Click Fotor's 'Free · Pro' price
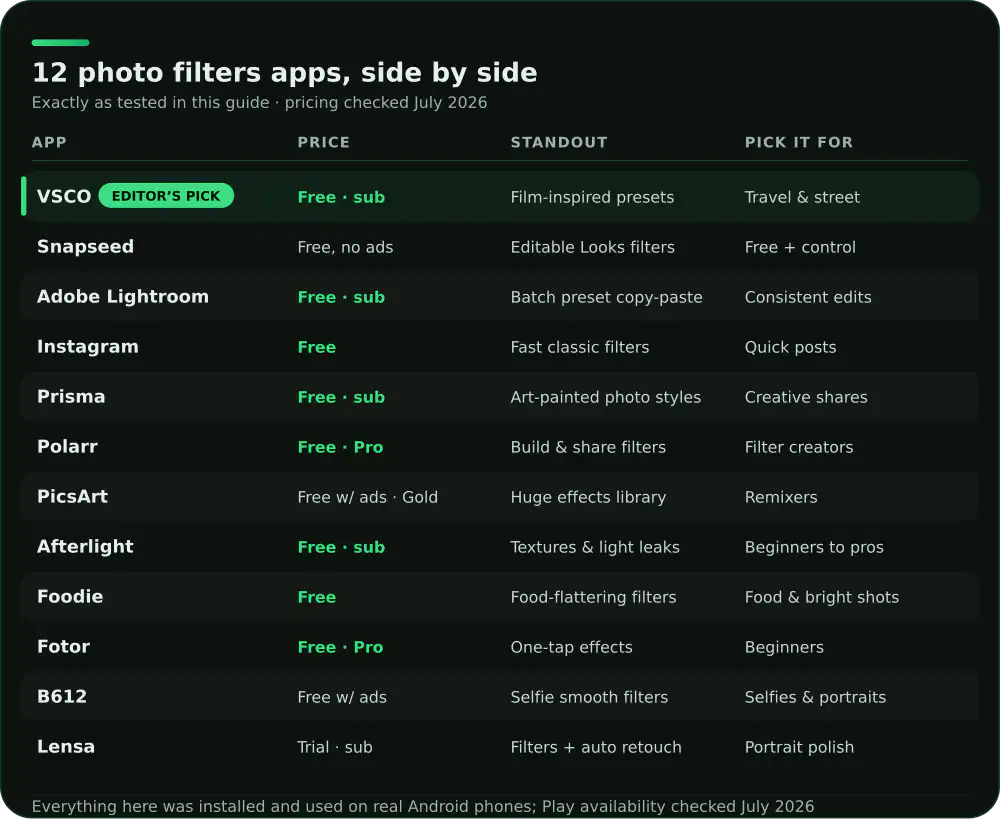1000x819 pixels. (x=341, y=647)
